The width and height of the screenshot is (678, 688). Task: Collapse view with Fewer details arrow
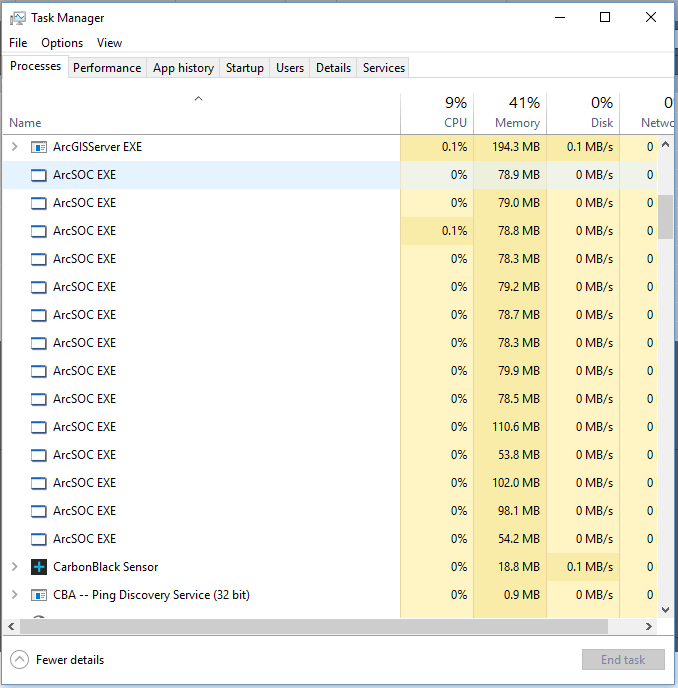[x=19, y=659]
